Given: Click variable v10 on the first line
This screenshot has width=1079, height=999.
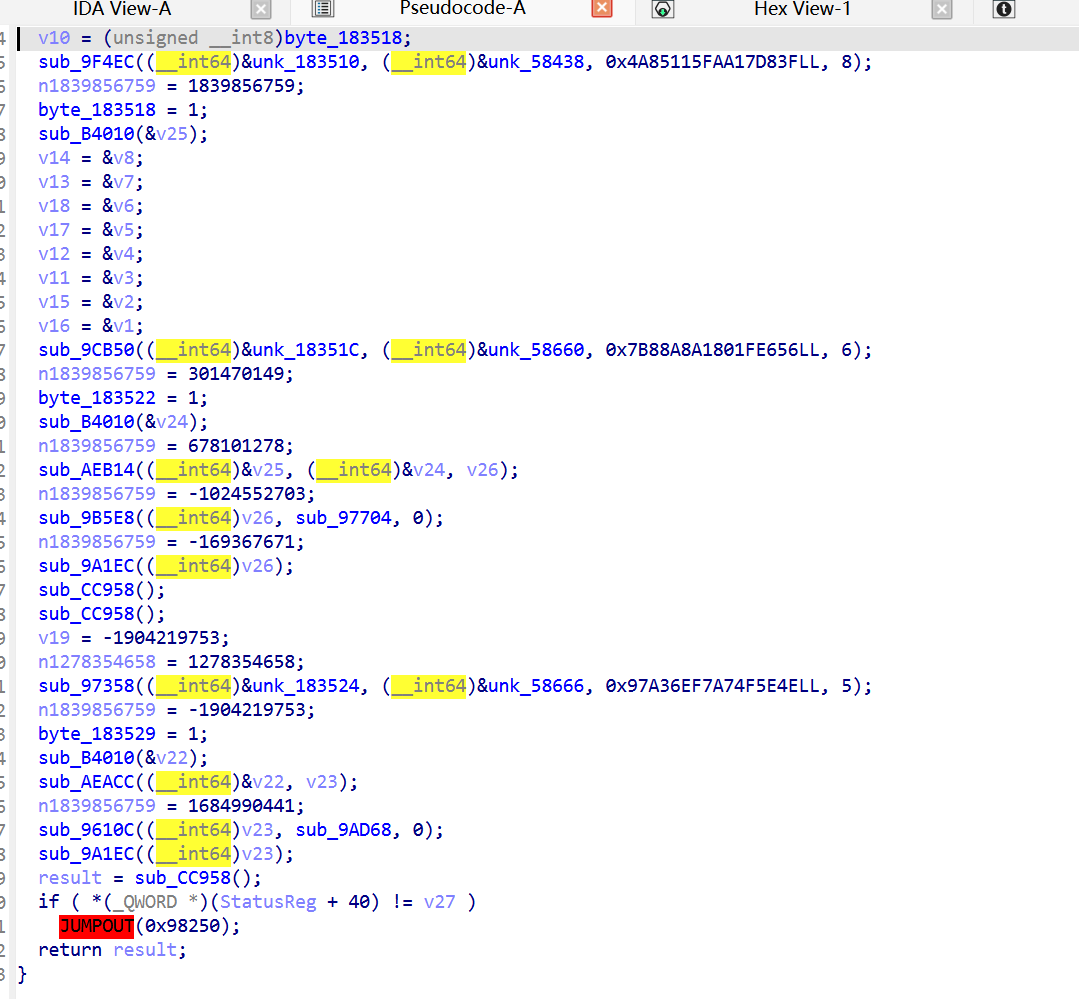Looking at the screenshot, I should coord(54,38).
